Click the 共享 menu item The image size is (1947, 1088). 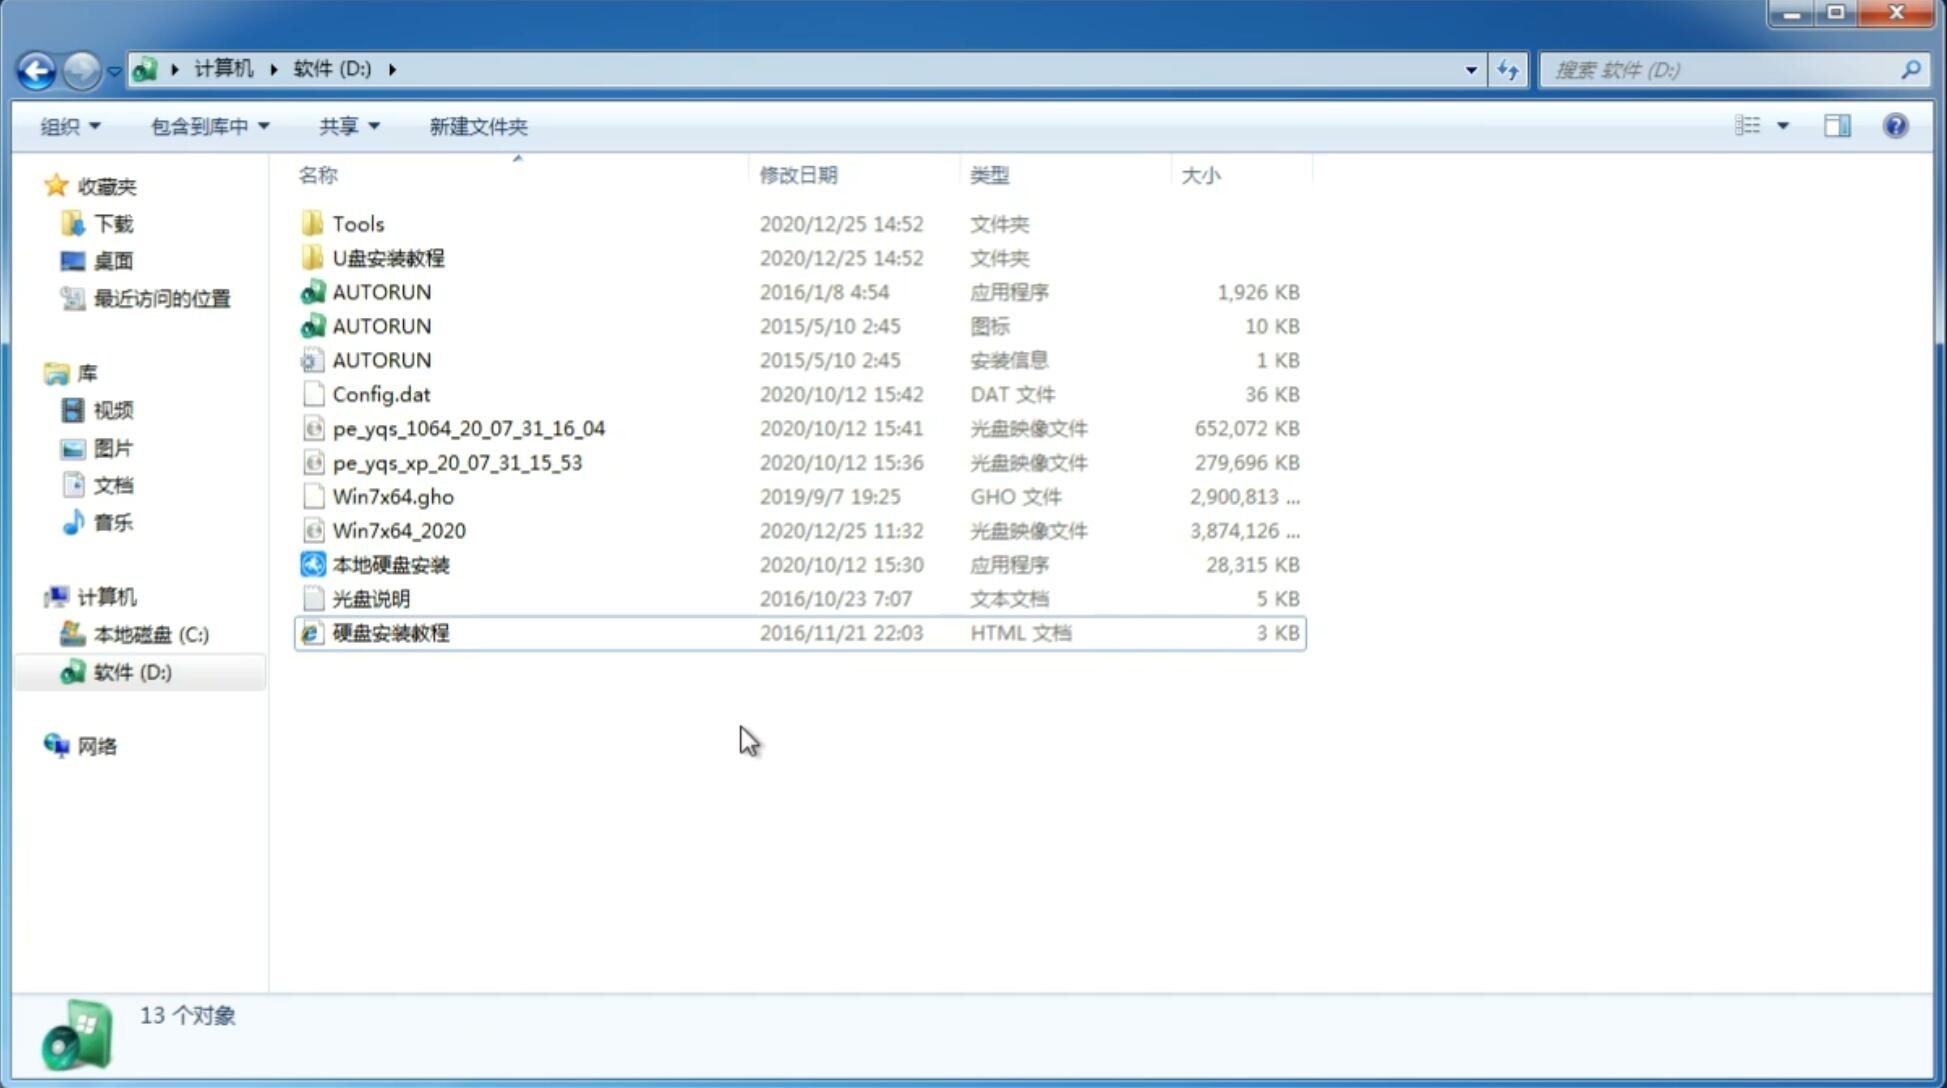[x=342, y=124]
